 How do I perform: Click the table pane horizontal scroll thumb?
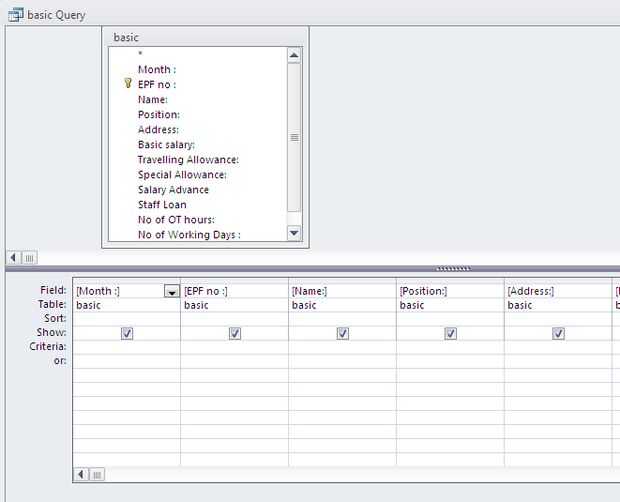(29, 258)
